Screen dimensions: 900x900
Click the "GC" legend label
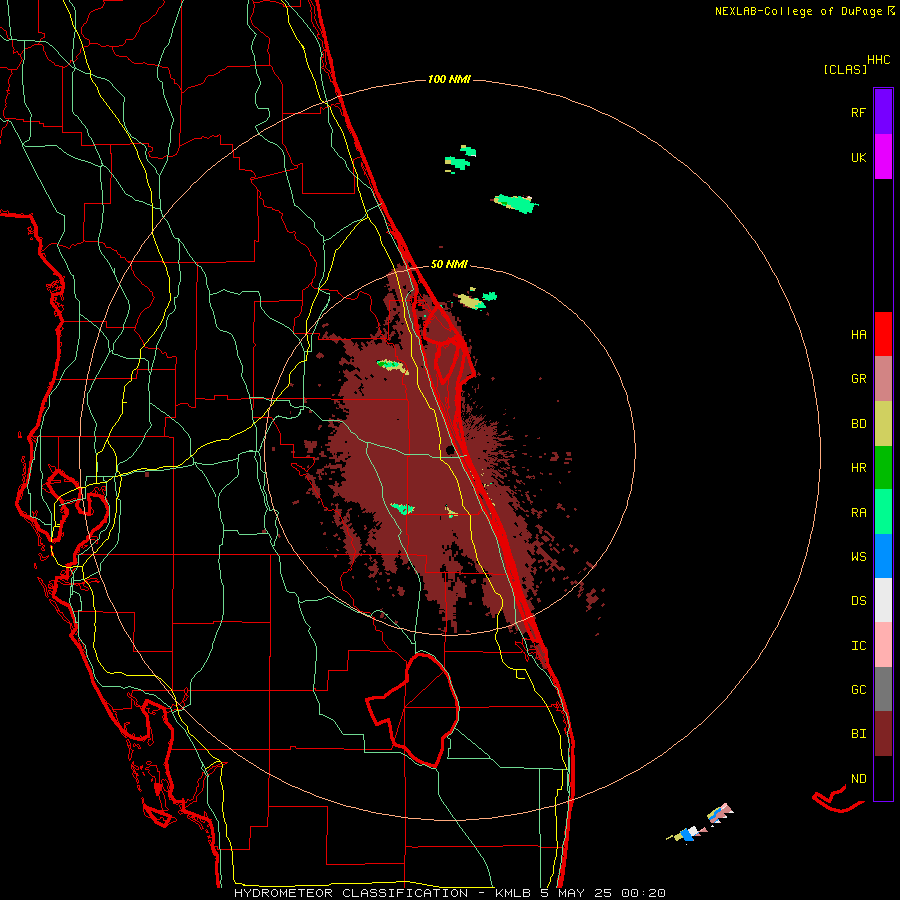[x=858, y=690]
